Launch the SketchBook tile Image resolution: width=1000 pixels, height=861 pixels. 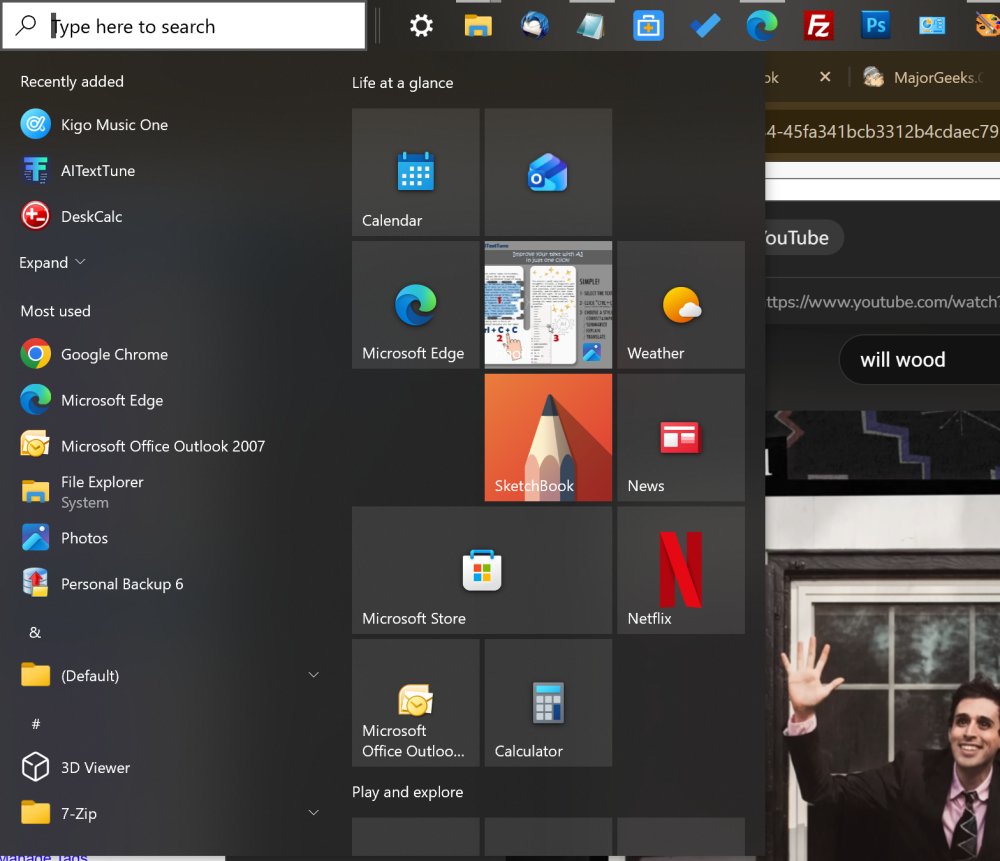click(548, 437)
